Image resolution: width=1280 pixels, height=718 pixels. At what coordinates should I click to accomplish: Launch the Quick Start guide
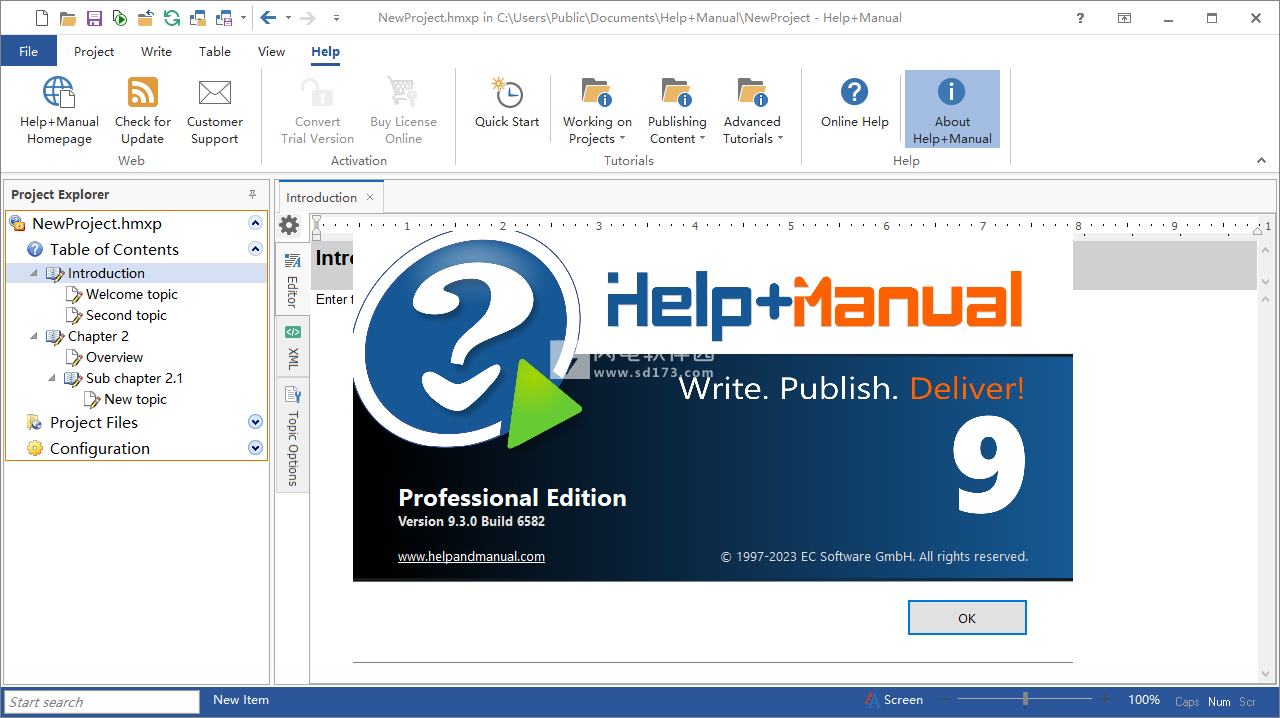coord(507,103)
